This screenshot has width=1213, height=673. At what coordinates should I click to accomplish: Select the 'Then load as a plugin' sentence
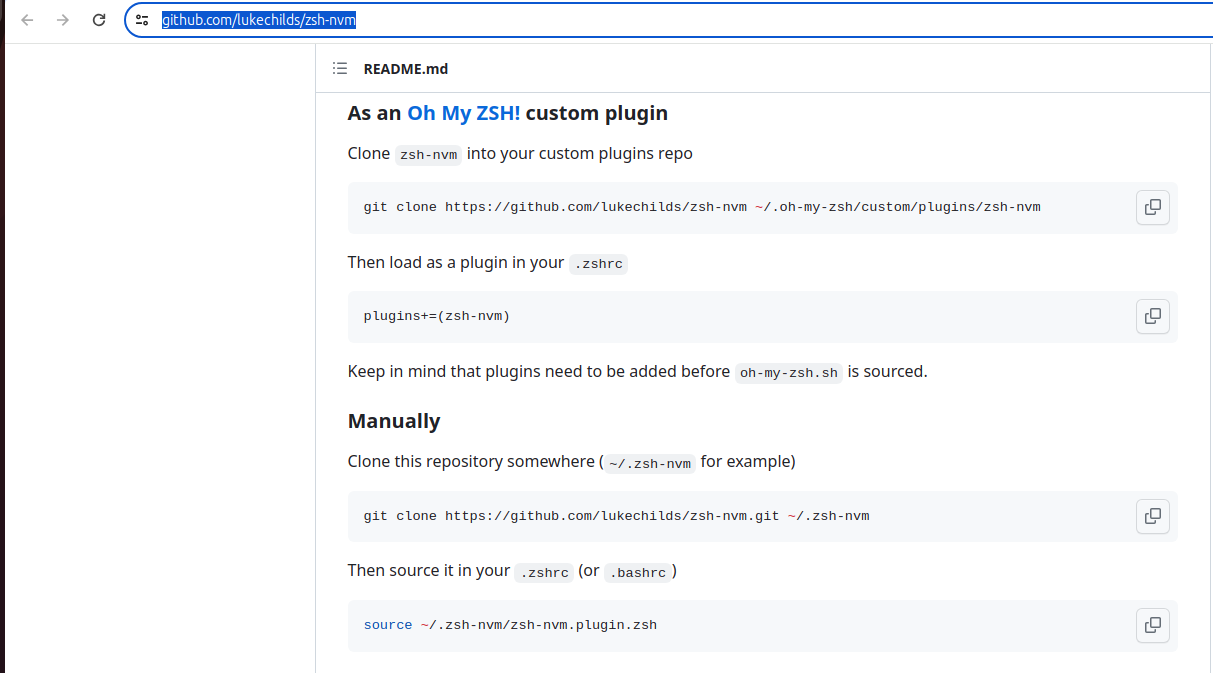point(488,263)
